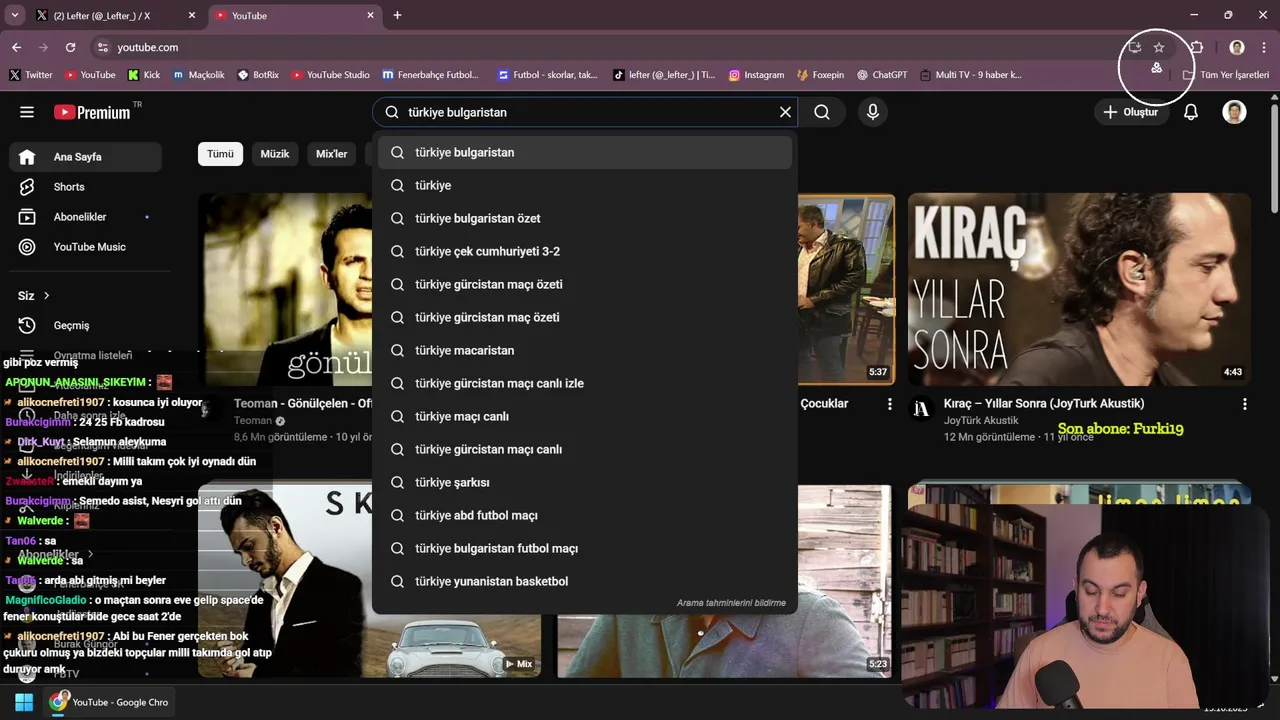Choose suggestion 'türkiye macaristan'
1280x720 pixels.
click(585, 350)
